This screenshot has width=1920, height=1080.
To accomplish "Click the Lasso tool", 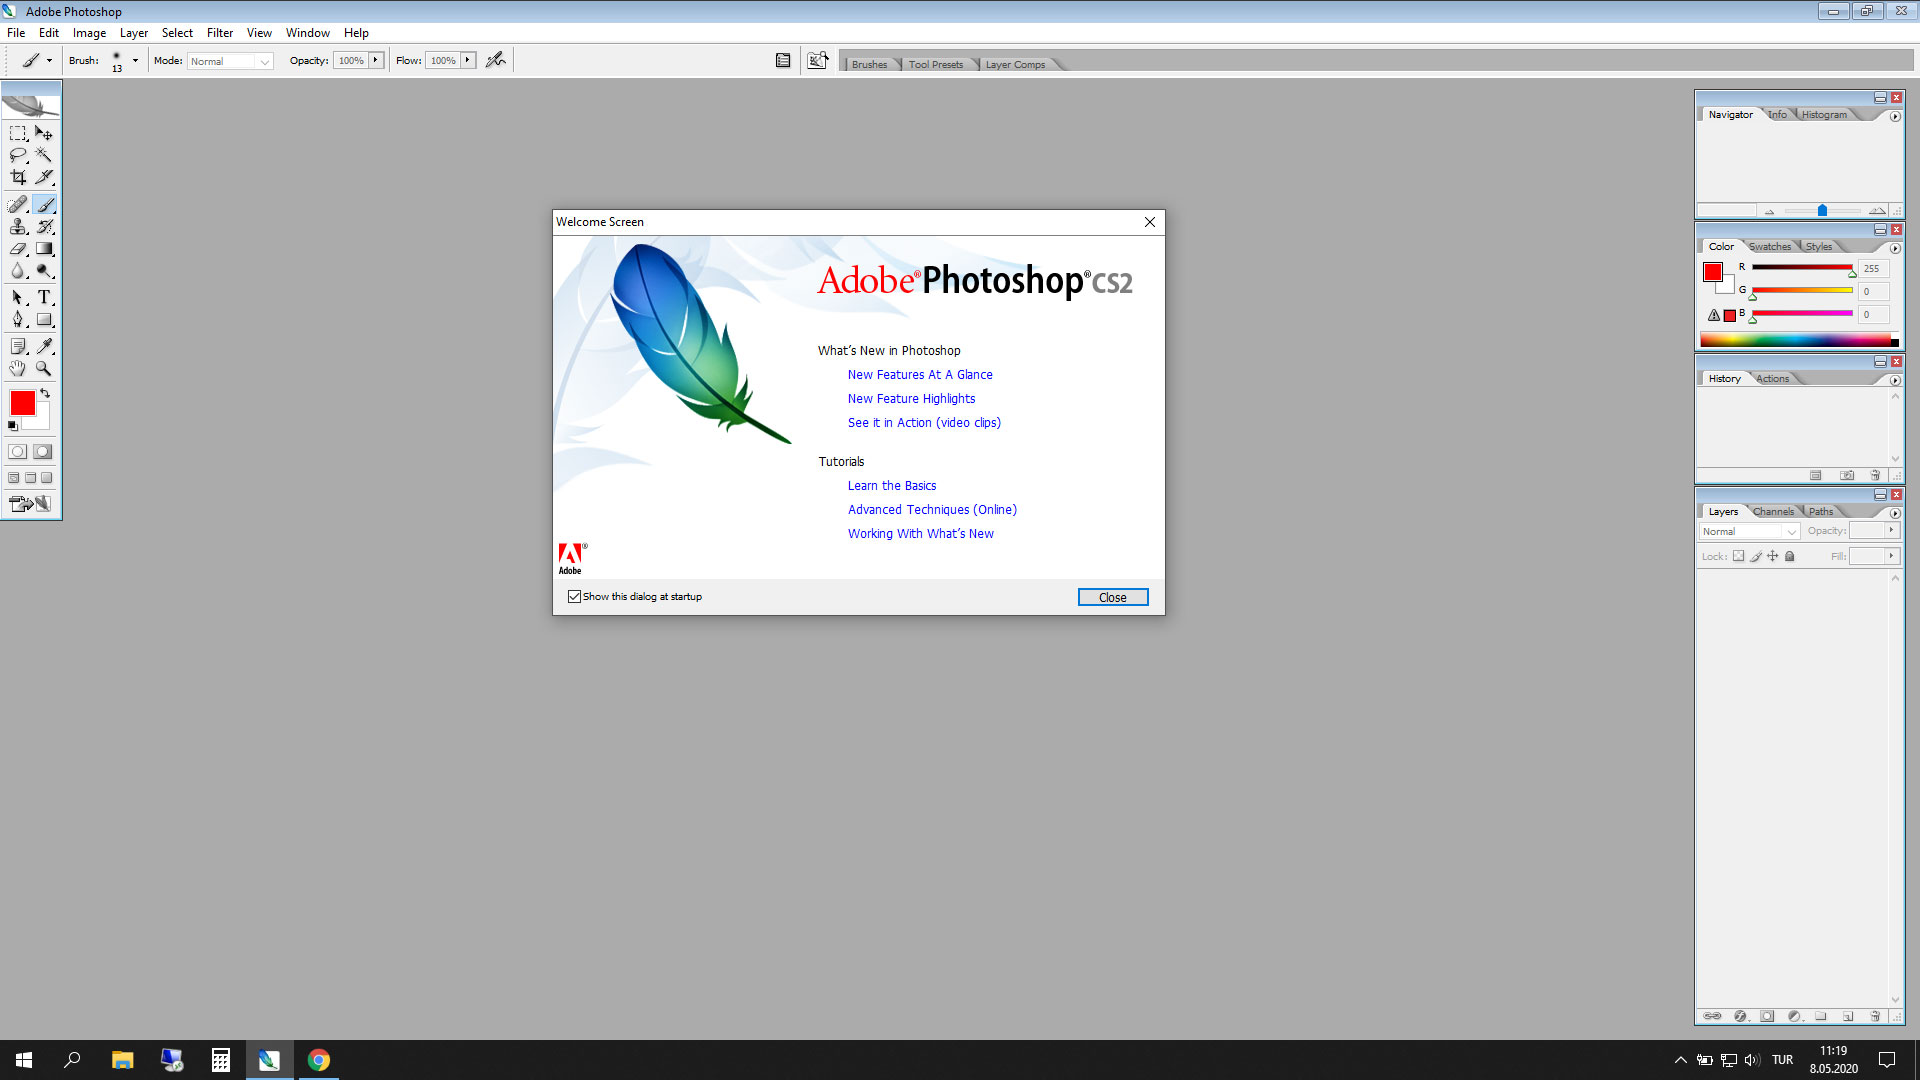I will click(18, 155).
